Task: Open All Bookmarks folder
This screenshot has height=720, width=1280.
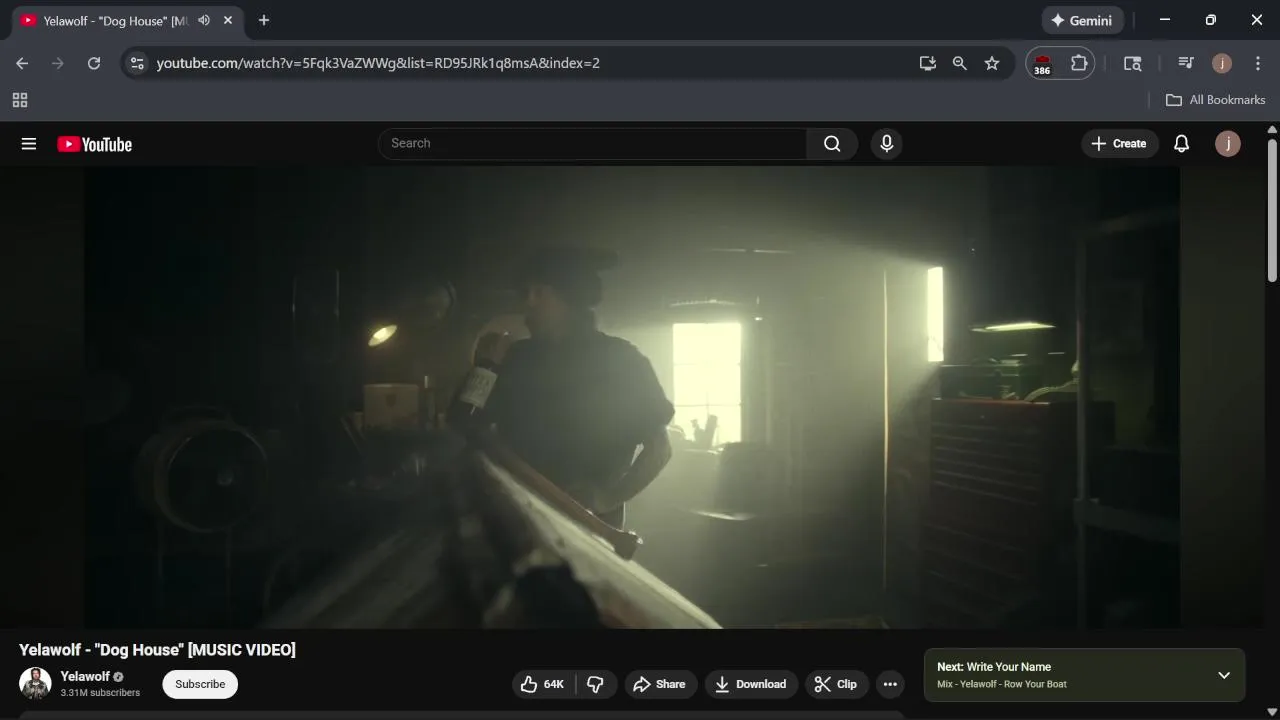Action: click(x=1216, y=100)
